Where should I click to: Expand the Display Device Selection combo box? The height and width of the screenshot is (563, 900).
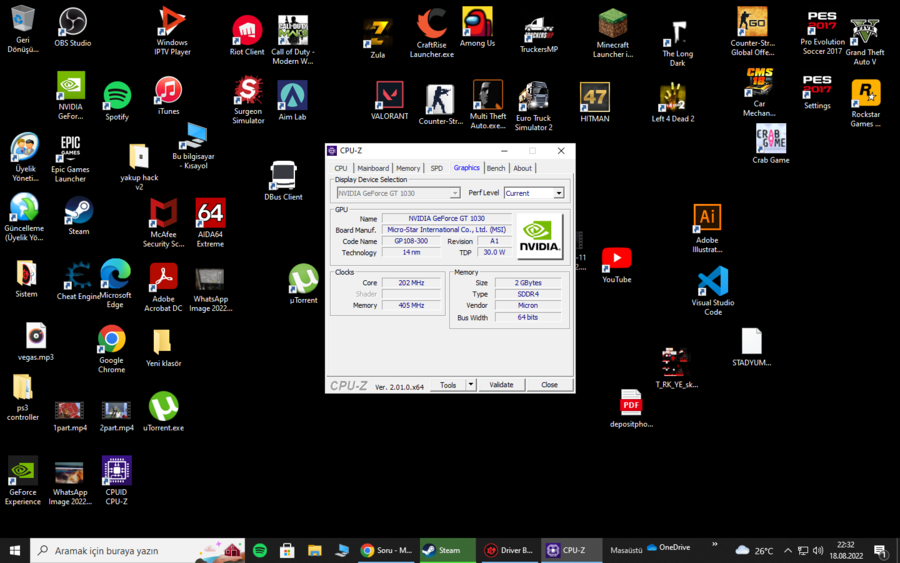click(x=455, y=193)
